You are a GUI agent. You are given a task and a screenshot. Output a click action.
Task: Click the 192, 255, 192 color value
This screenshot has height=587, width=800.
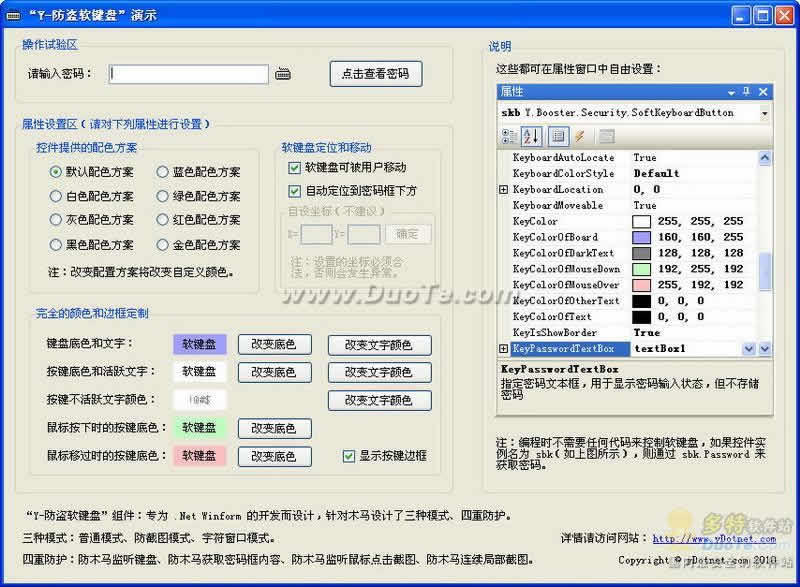pos(700,269)
